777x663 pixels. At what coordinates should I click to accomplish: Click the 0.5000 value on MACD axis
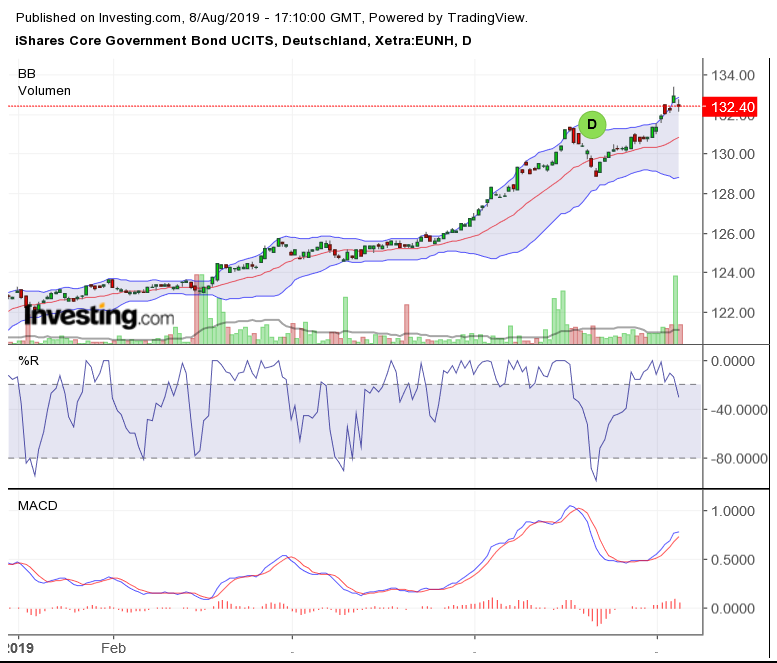[x=733, y=559]
